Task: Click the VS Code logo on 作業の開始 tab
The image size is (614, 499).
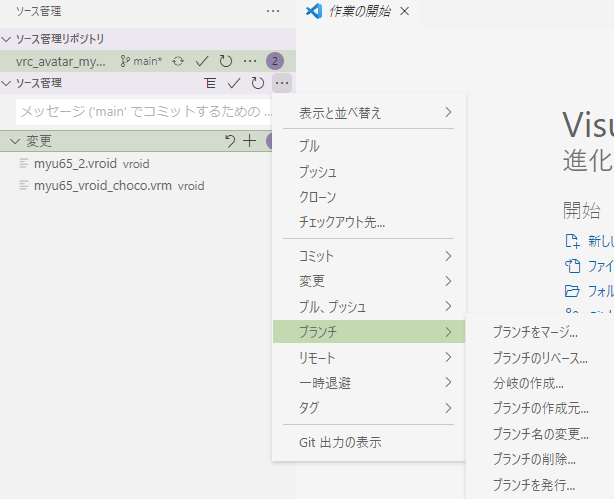Action: [314, 11]
